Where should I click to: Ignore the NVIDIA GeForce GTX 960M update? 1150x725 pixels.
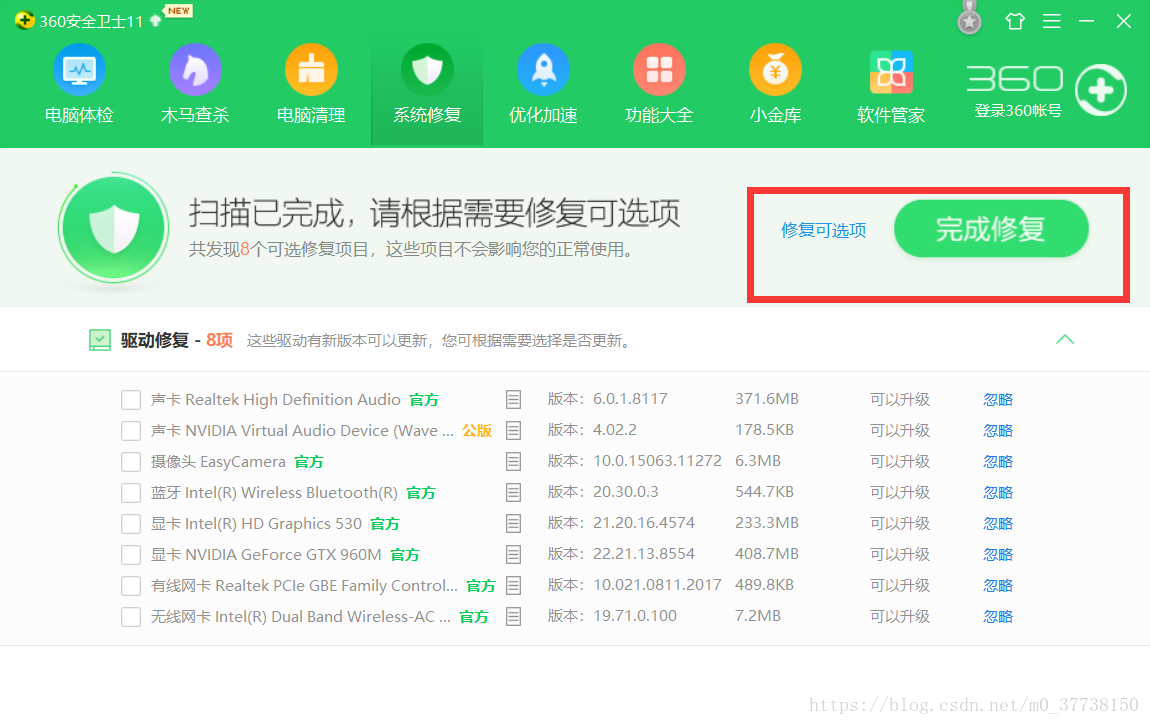pyautogui.click(x=997, y=555)
